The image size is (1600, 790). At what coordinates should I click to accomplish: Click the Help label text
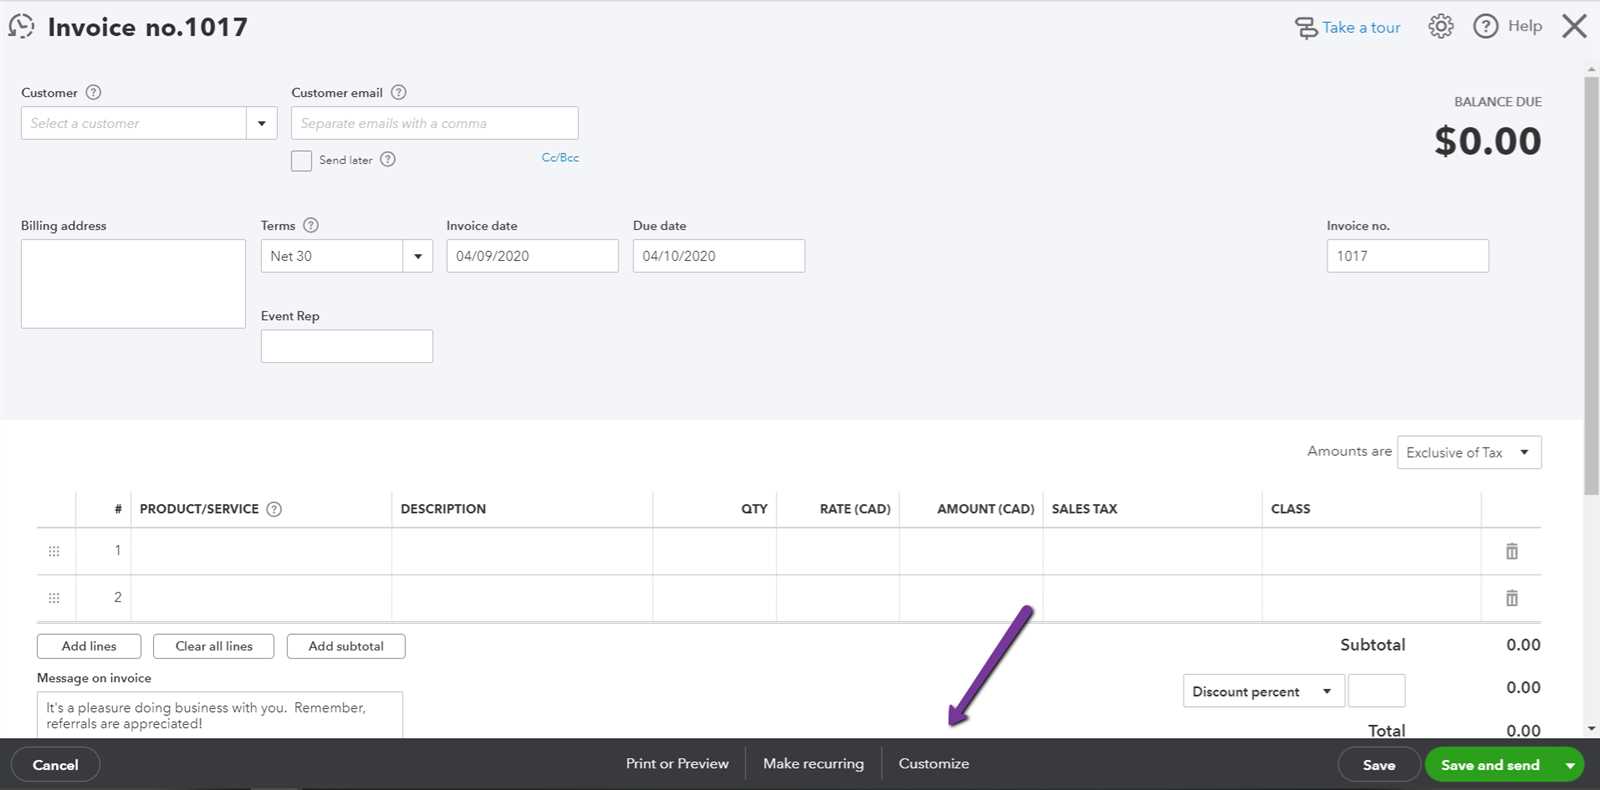1525,26
